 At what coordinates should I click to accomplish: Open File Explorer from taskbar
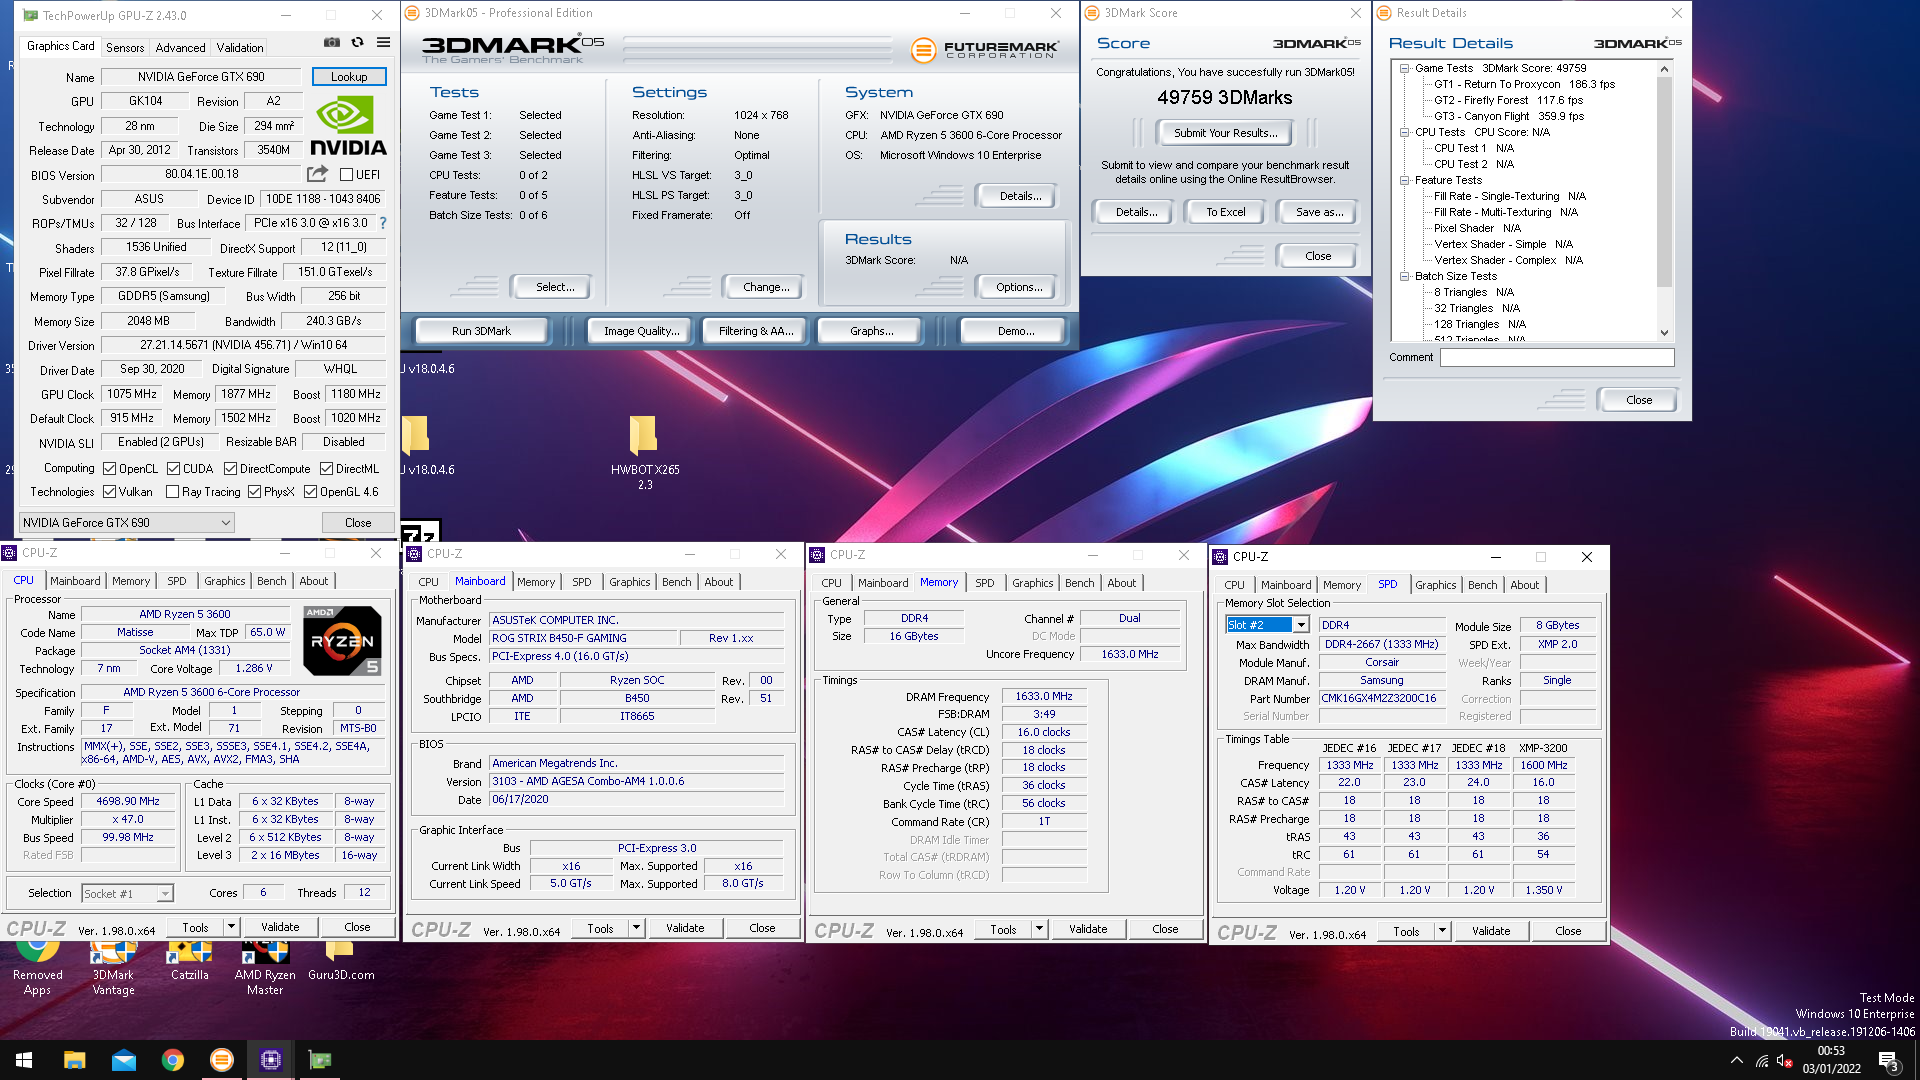click(x=74, y=1060)
